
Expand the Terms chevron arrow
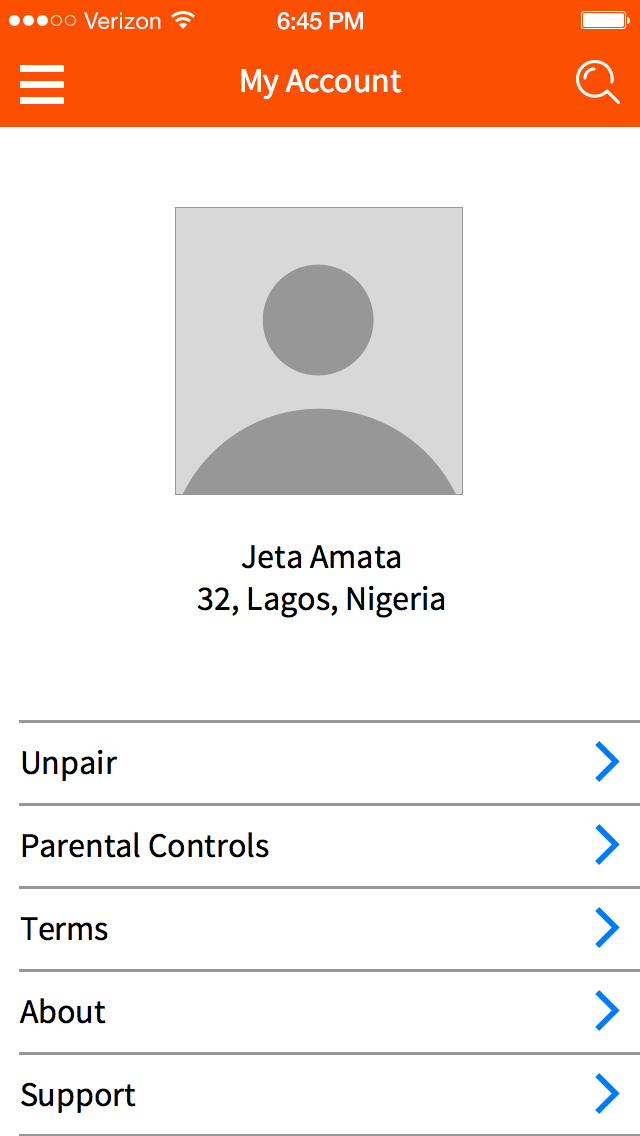pos(607,929)
